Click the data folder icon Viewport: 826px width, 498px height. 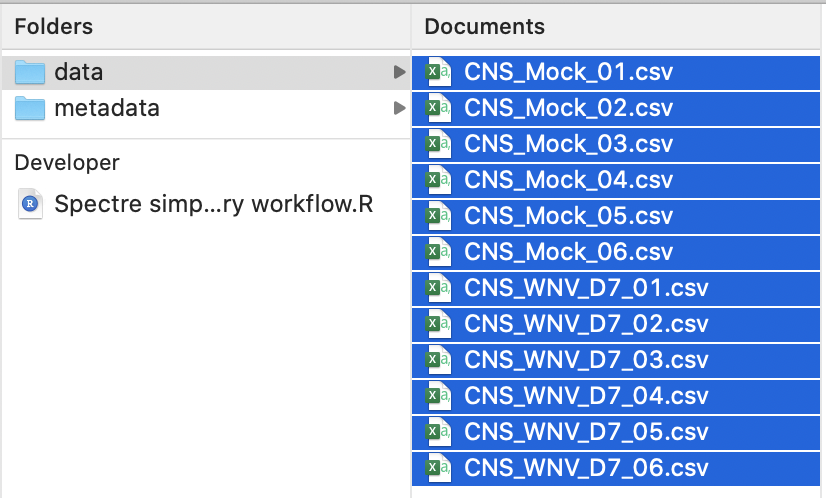31,72
